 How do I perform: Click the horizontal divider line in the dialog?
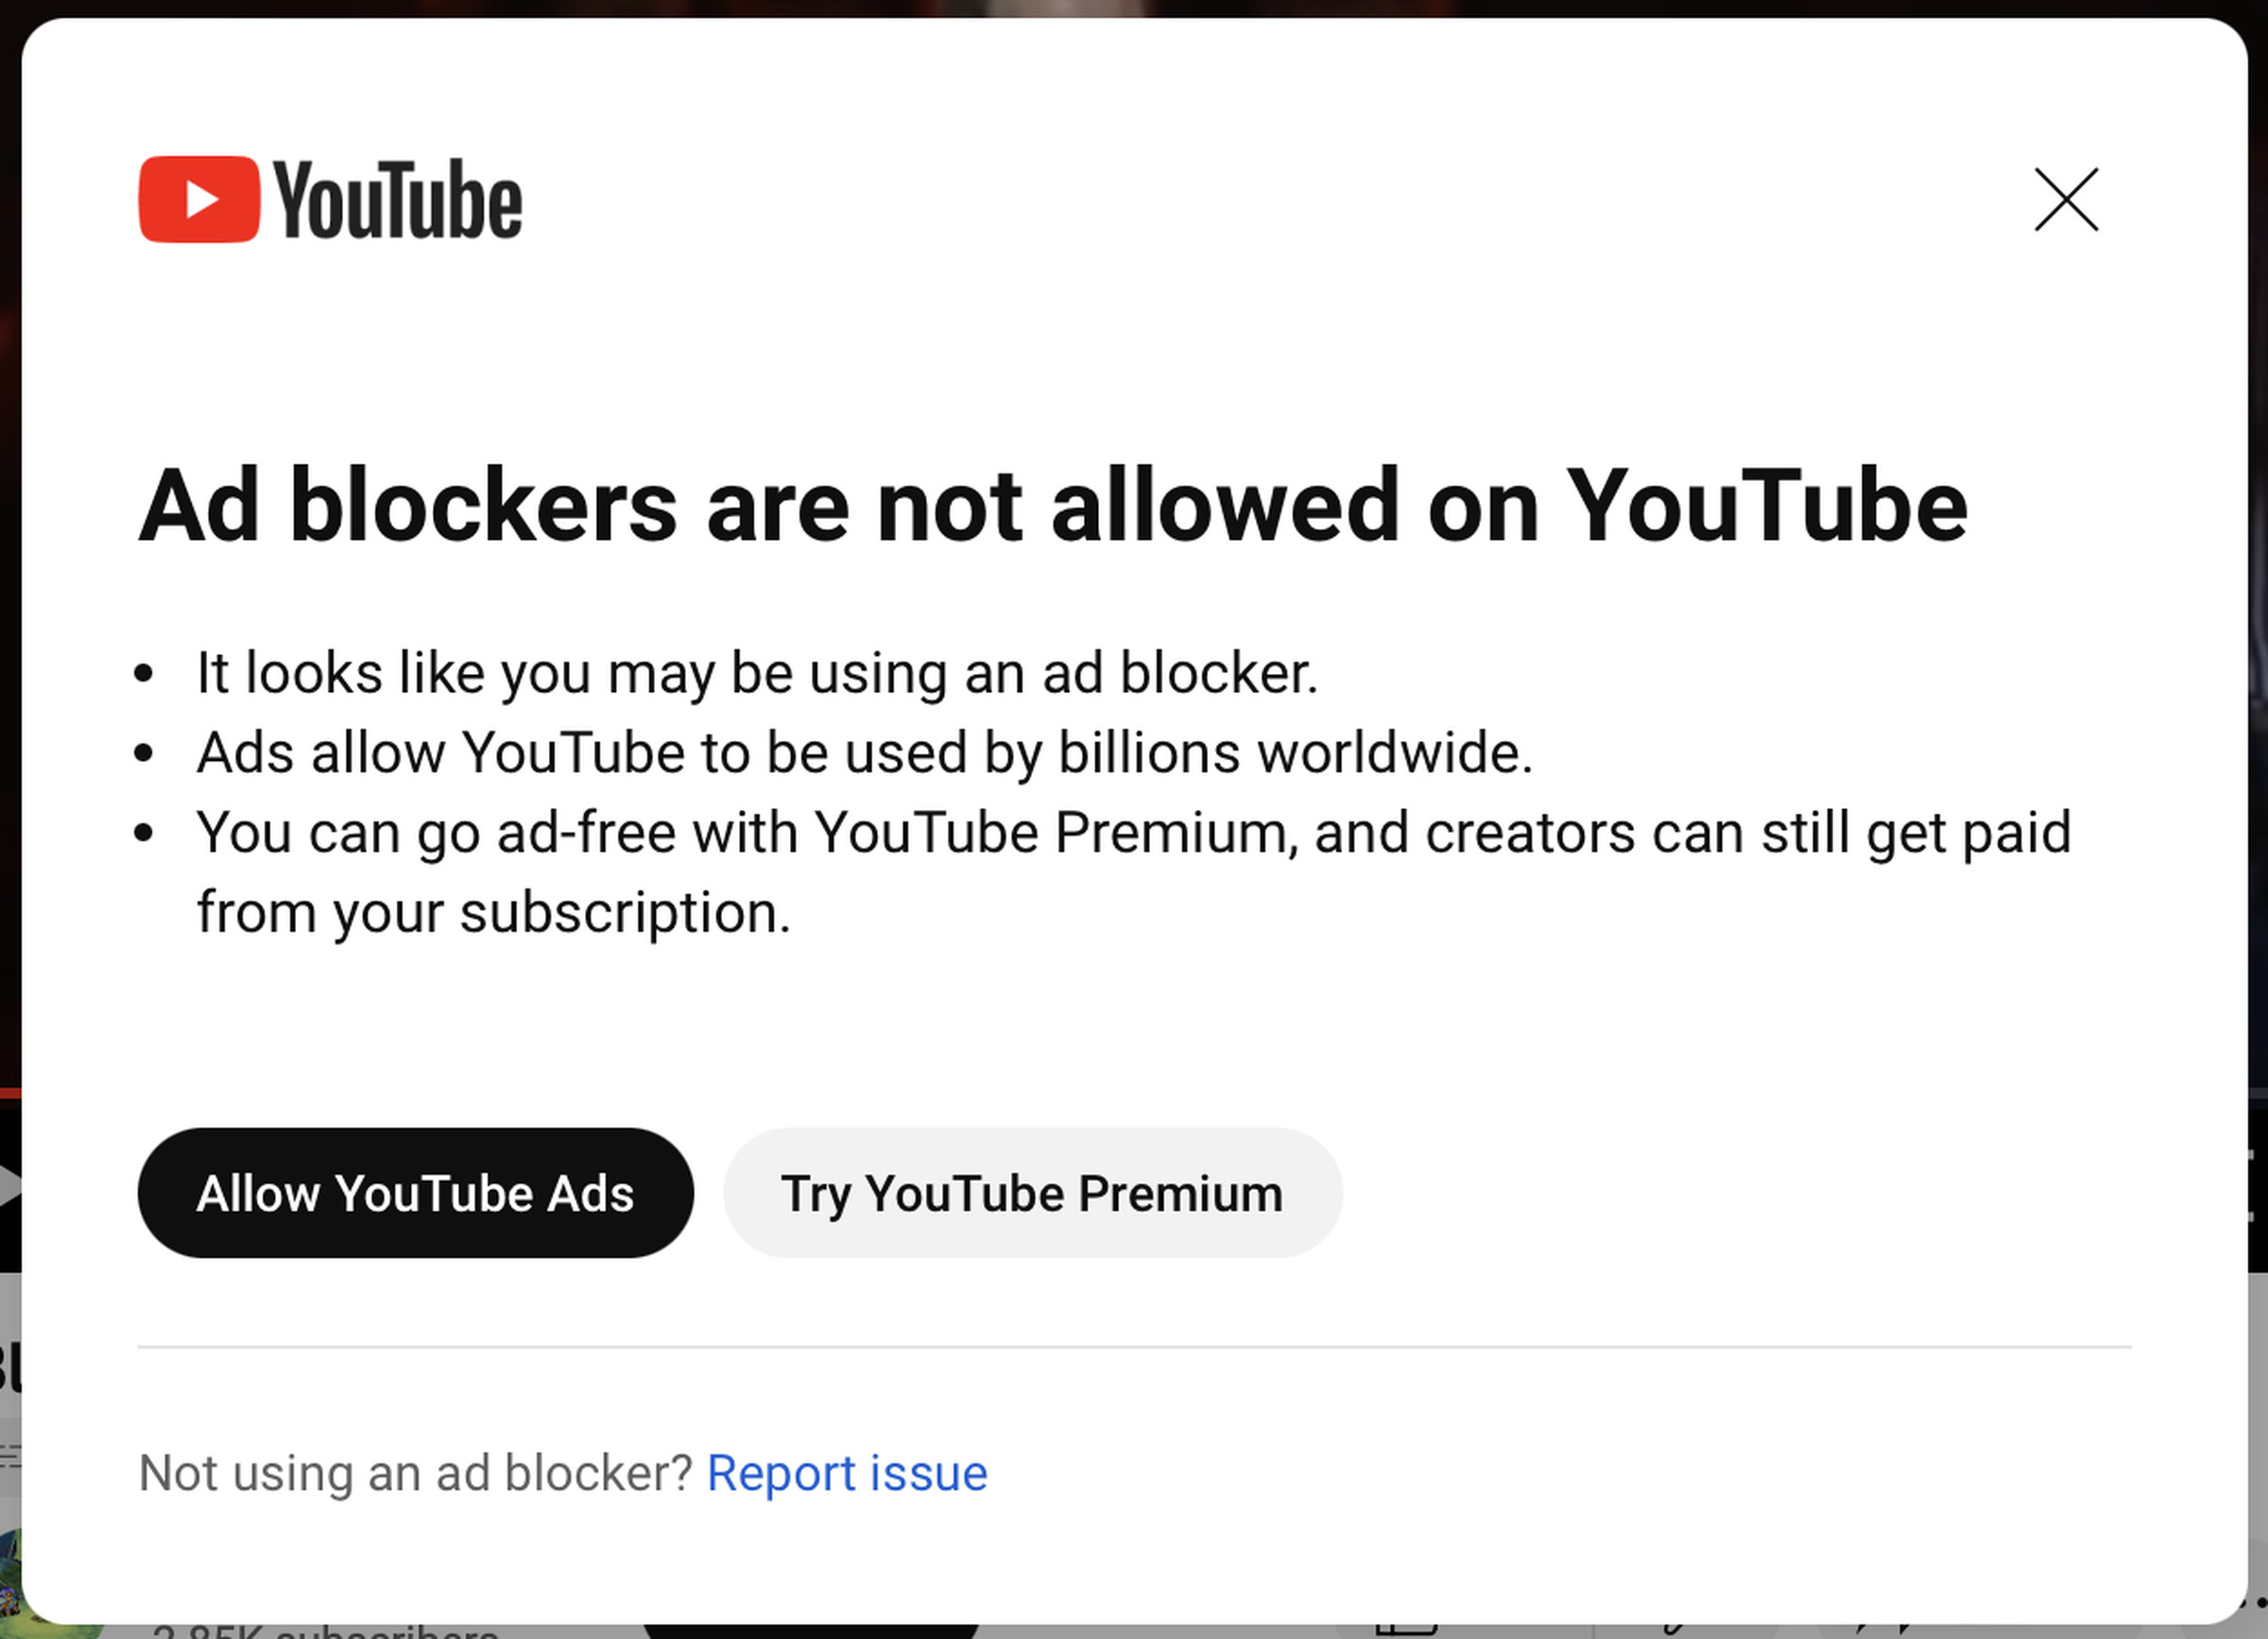(x=1134, y=1347)
